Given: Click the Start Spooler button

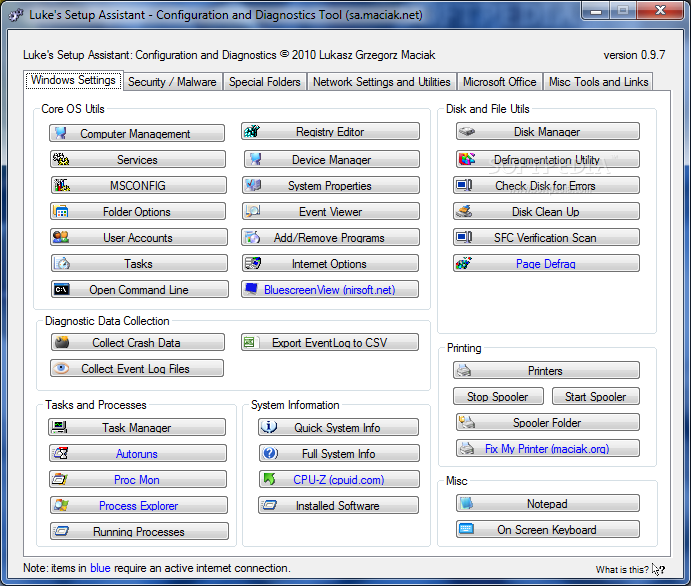Looking at the screenshot, I should tap(595, 396).
